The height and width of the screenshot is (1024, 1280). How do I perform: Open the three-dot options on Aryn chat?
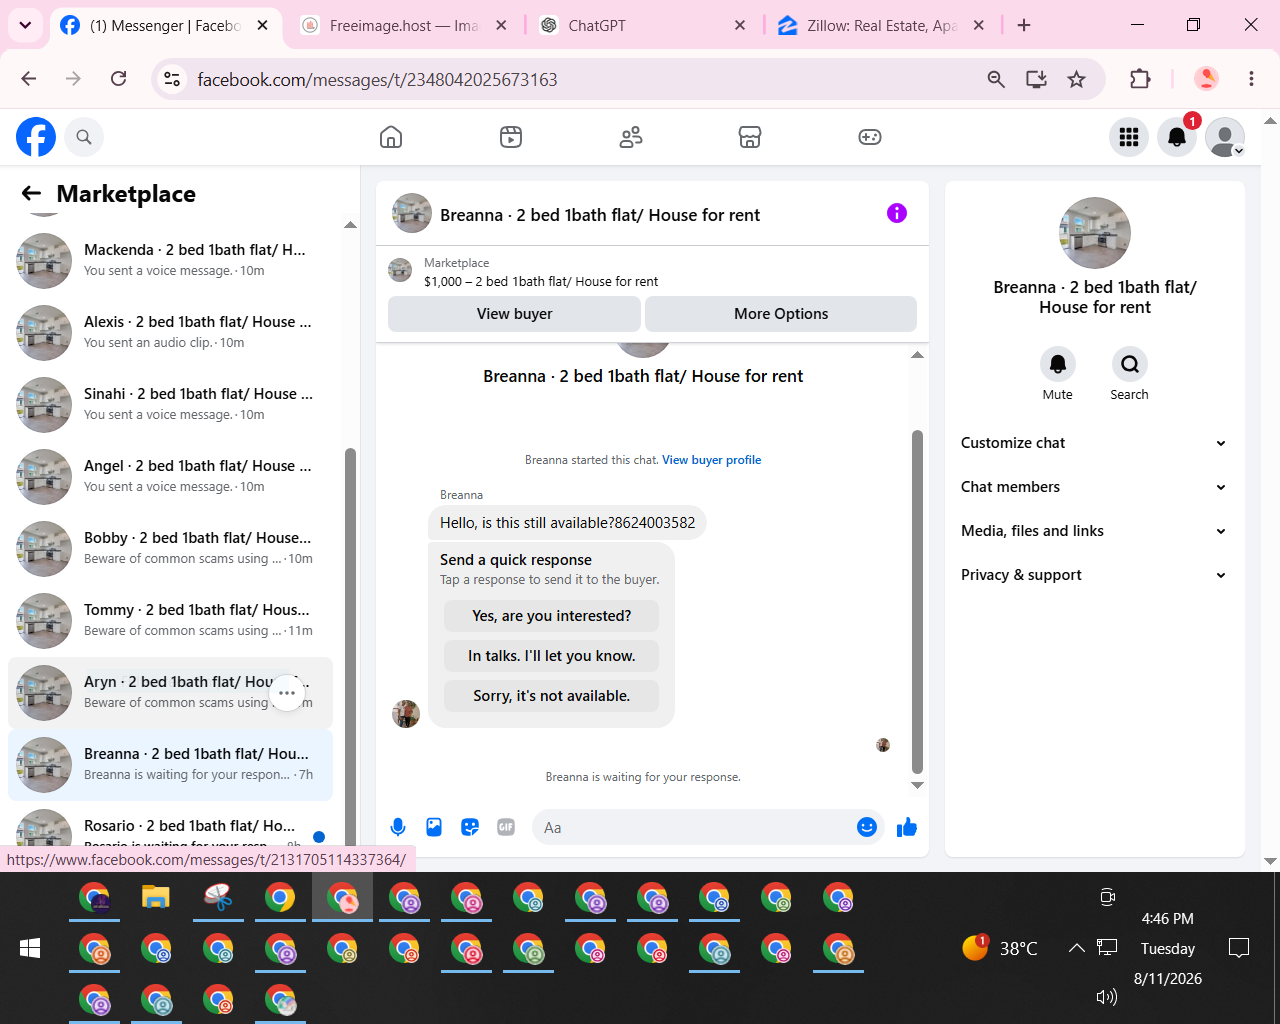[x=287, y=693]
